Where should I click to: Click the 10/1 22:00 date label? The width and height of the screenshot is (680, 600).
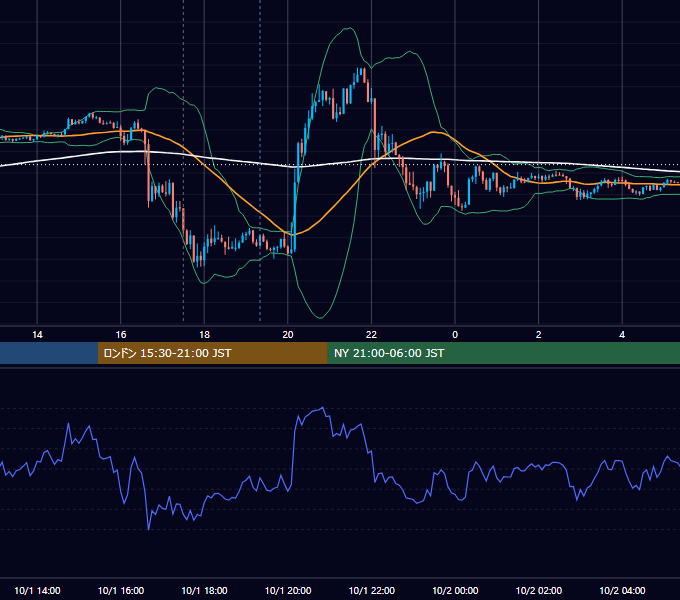(x=372, y=590)
